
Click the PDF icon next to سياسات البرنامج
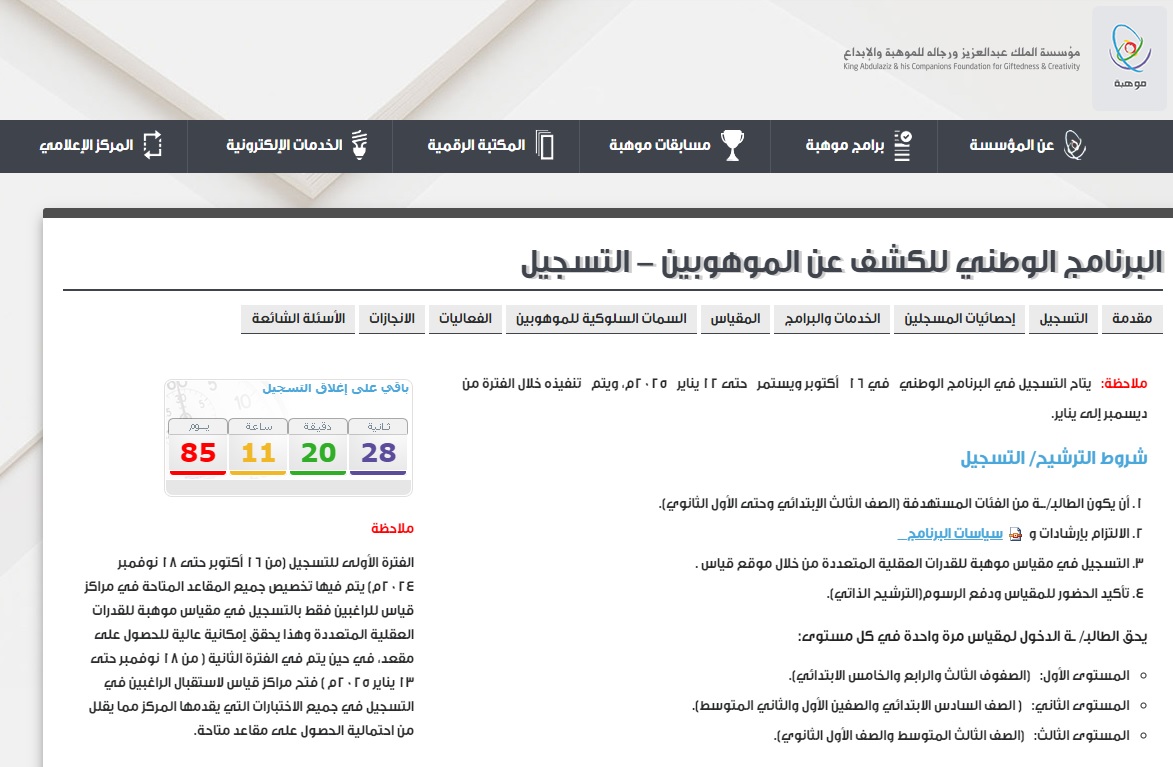click(x=1015, y=534)
